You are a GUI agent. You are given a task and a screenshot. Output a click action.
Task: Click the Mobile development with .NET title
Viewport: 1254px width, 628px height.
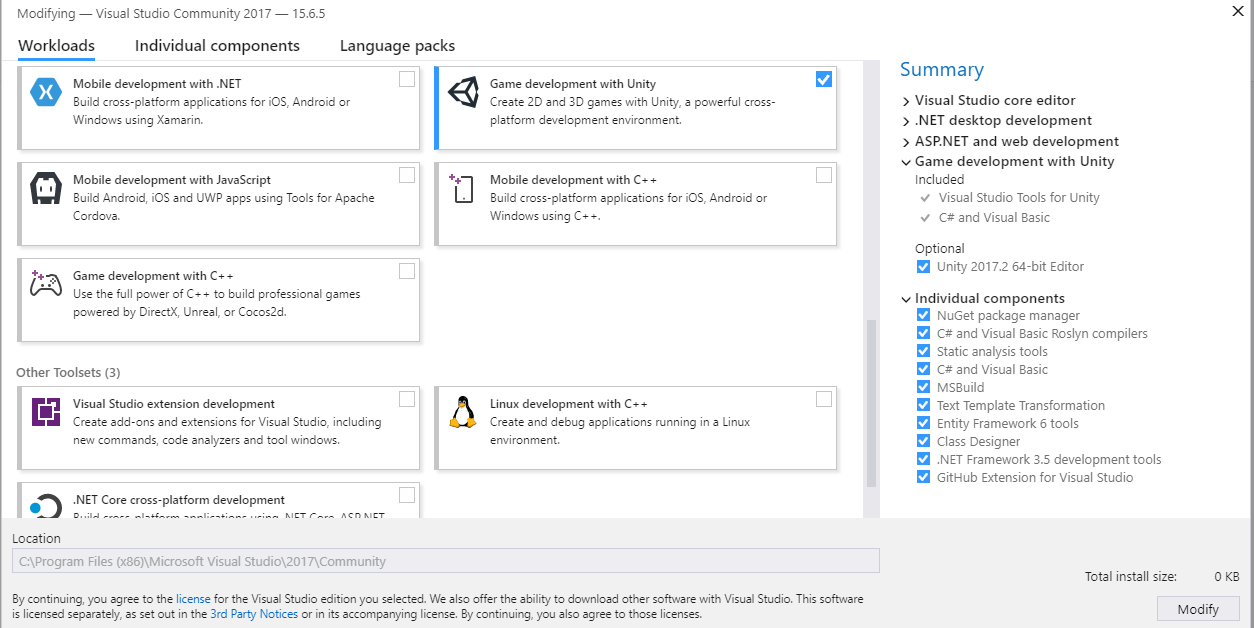(x=157, y=84)
